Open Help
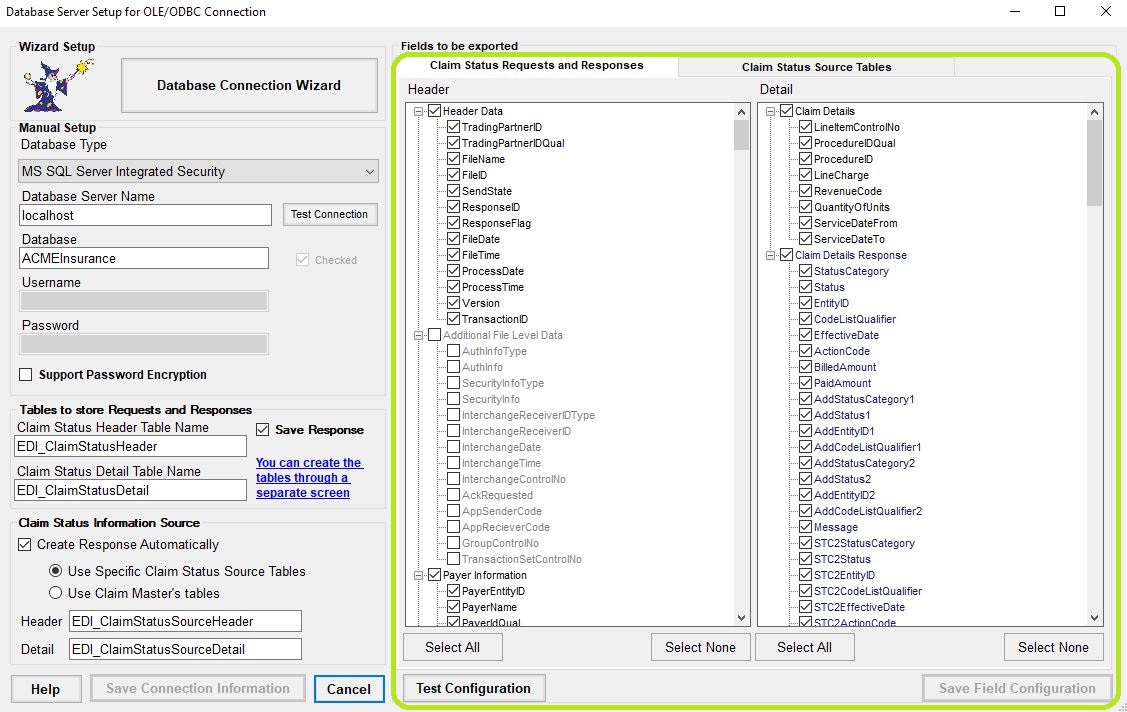This screenshot has width=1127, height=712. [46, 689]
